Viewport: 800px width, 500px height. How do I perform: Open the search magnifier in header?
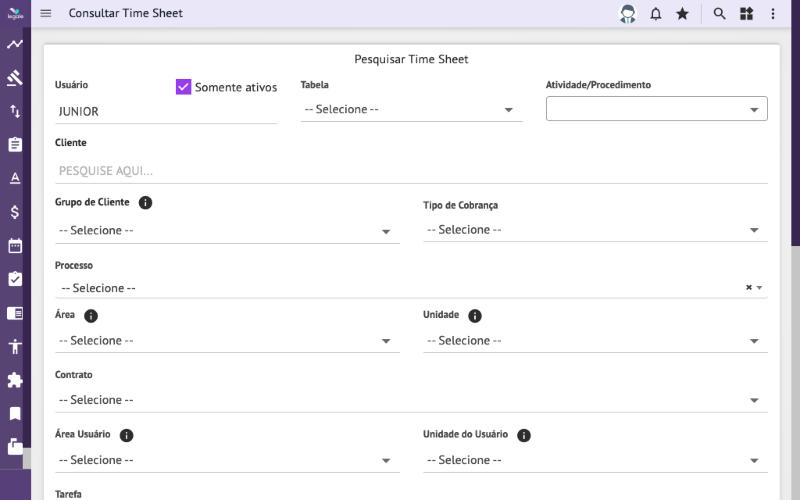tap(719, 14)
